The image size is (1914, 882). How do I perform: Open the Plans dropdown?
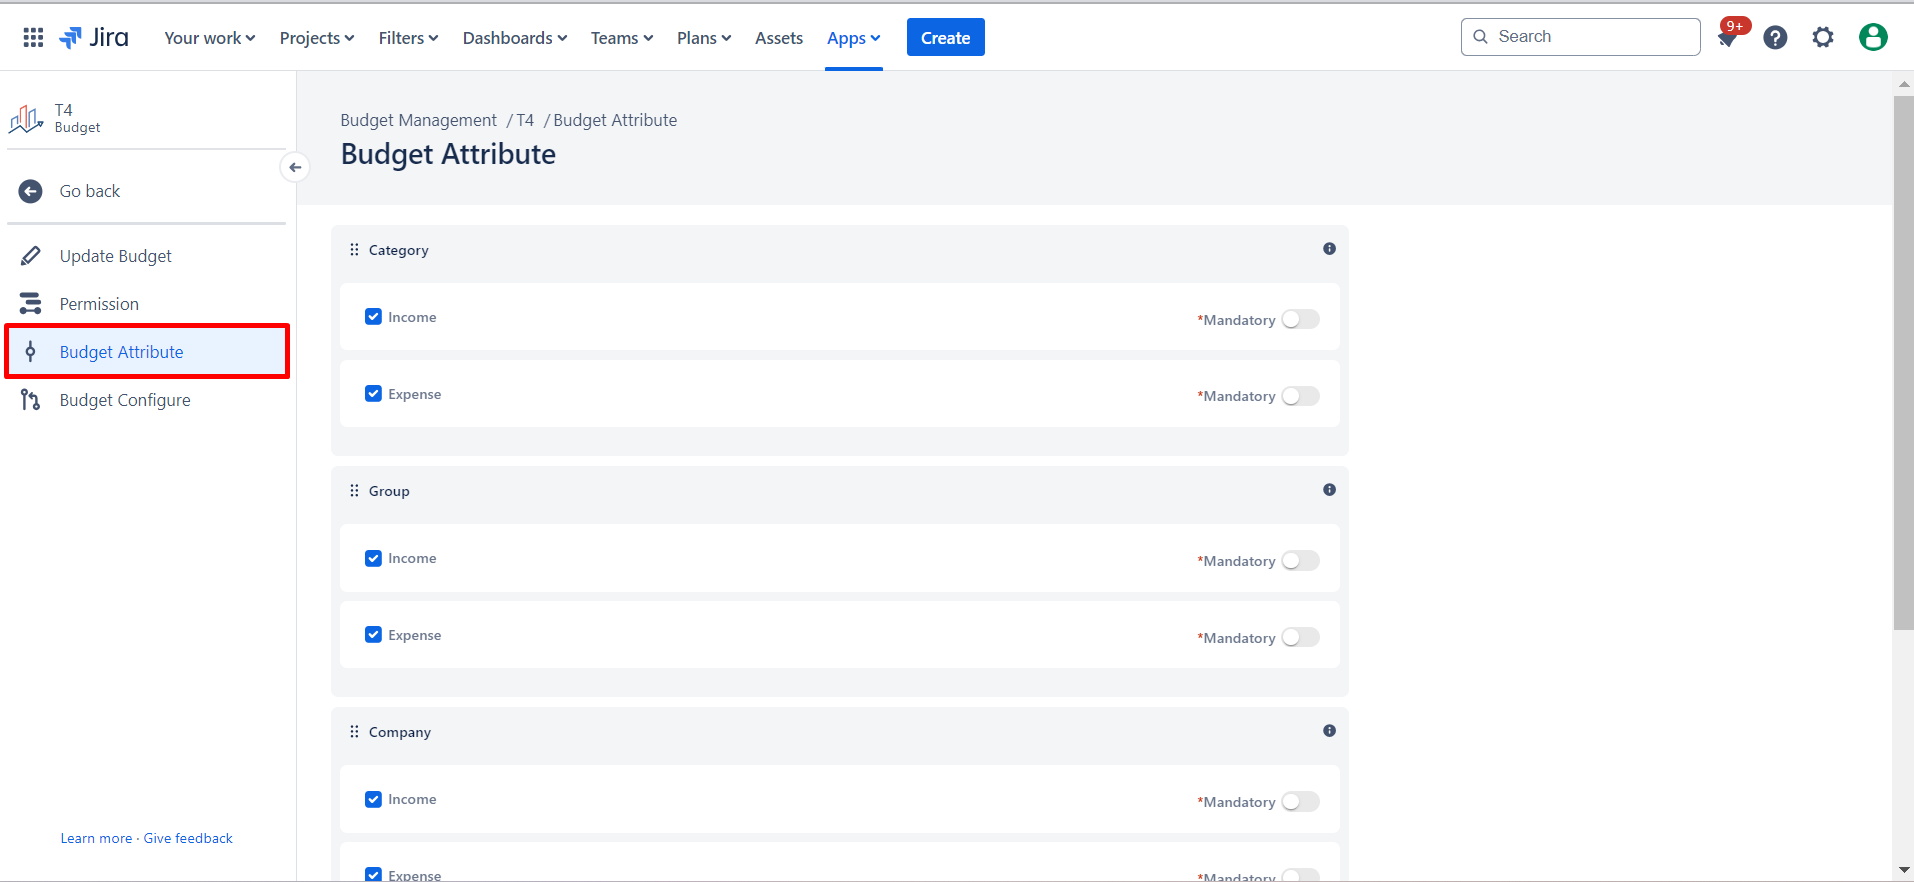pyautogui.click(x=704, y=38)
